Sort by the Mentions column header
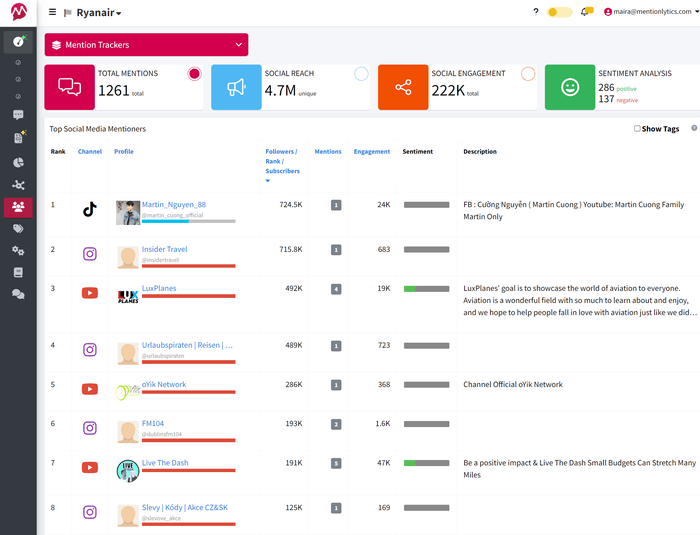 tap(328, 151)
